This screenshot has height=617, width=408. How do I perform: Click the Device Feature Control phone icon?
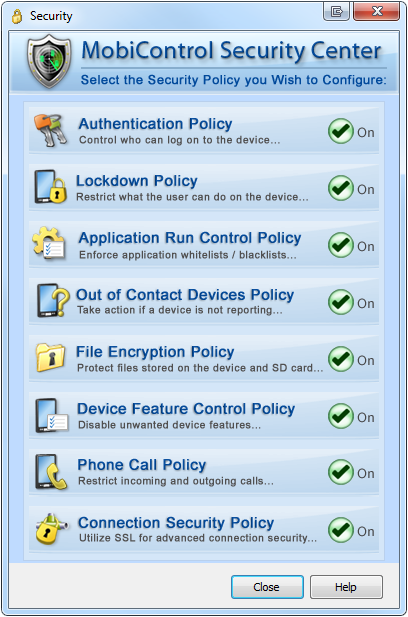coord(52,415)
